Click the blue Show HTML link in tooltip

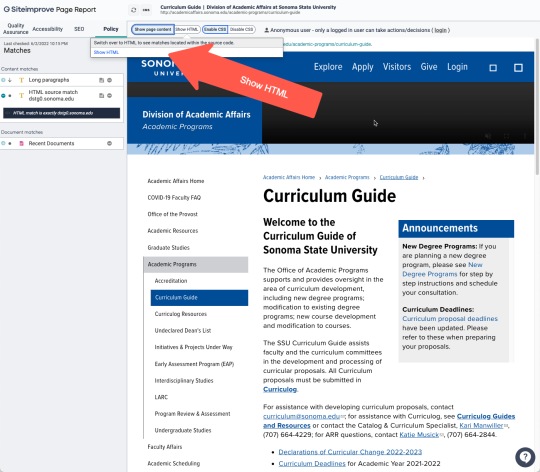pyautogui.click(x=106, y=52)
